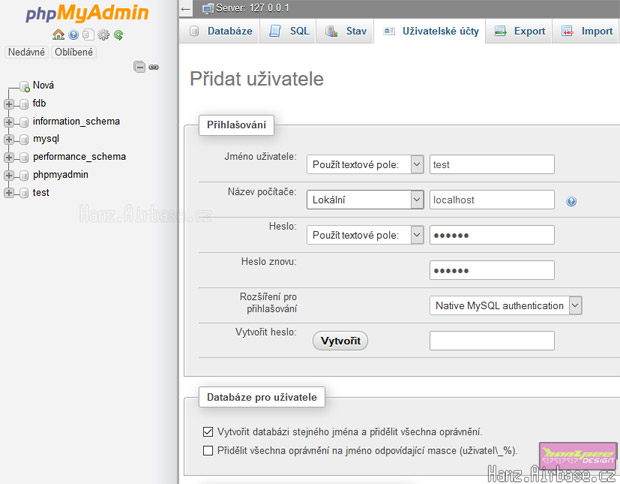
Task: Open host name help icon beside localhost
Action: [571, 201]
